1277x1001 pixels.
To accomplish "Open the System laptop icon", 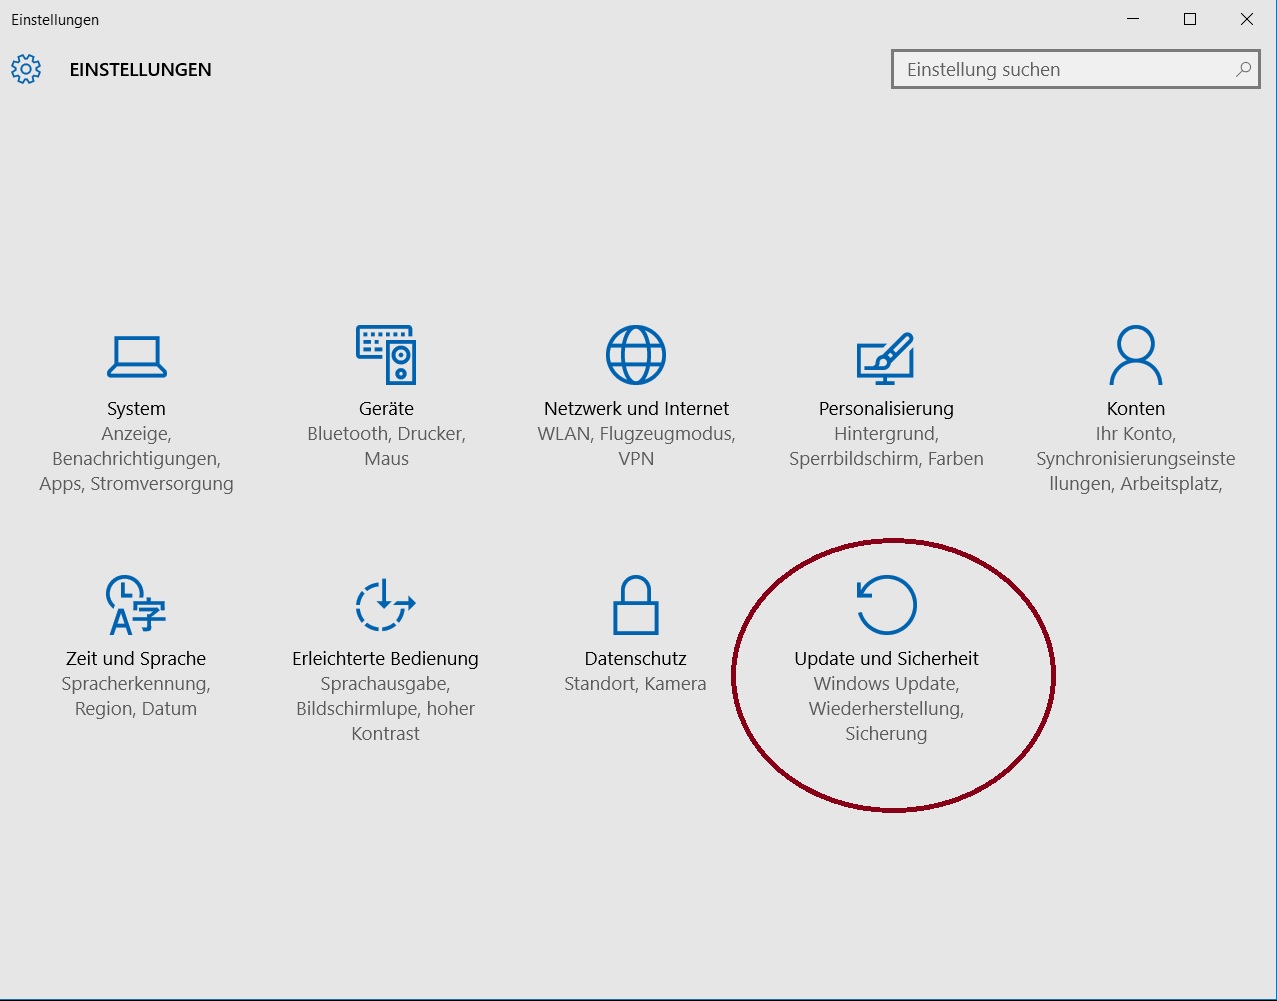I will click(136, 356).
